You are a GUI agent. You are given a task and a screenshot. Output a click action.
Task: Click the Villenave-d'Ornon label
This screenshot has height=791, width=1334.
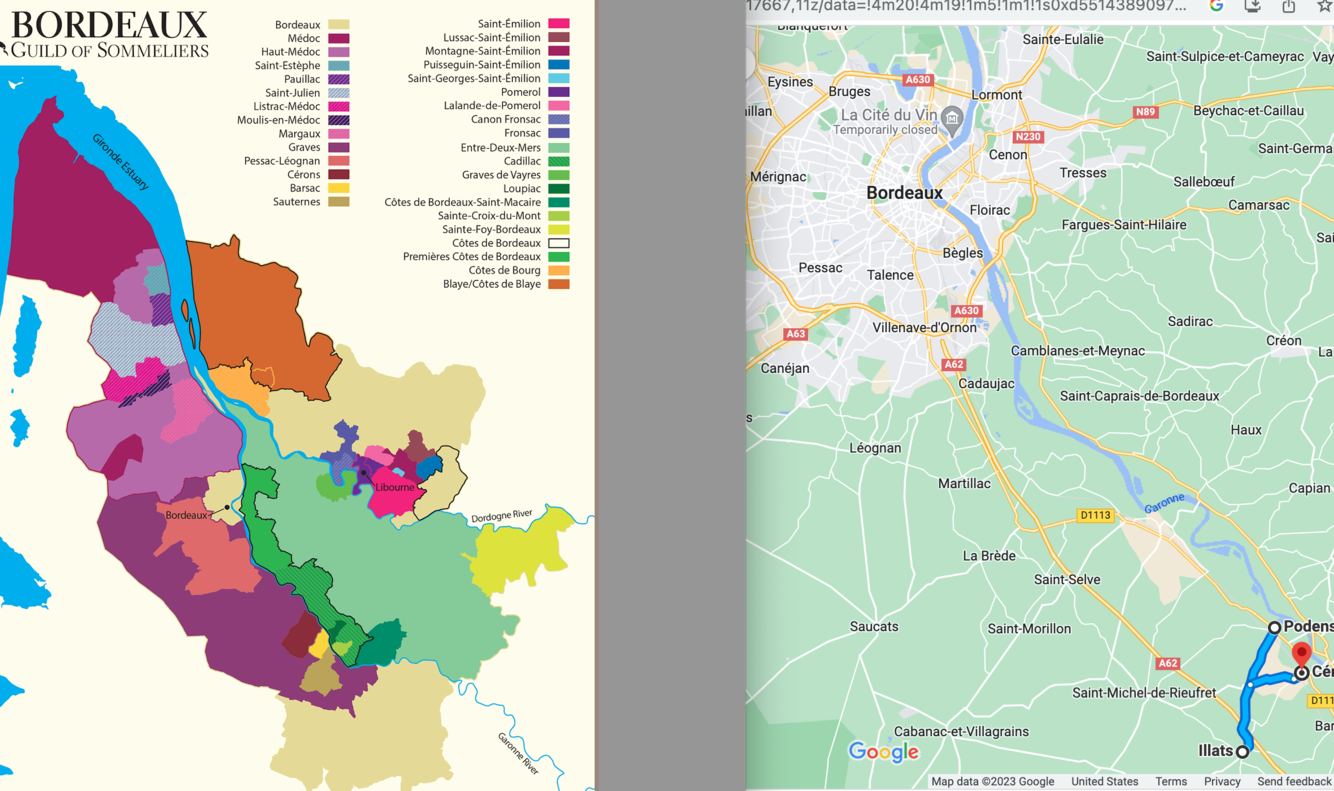pos(924,328)
